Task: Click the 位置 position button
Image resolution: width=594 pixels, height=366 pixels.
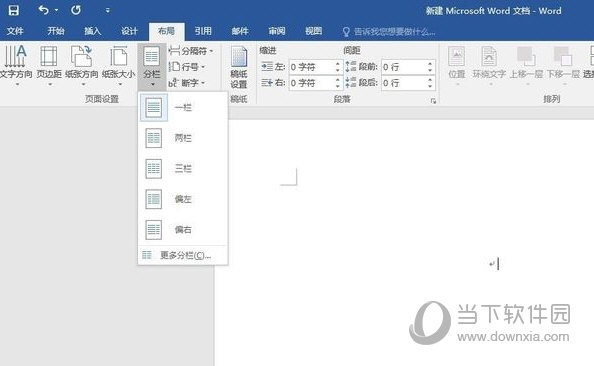Action: coord(456,64)
